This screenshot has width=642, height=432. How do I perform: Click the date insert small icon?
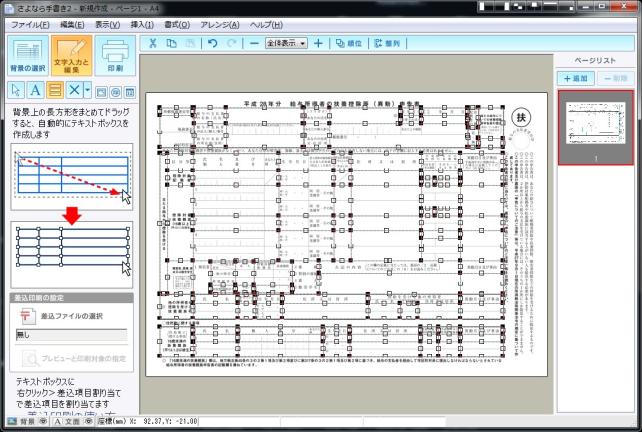coord(129,93)
